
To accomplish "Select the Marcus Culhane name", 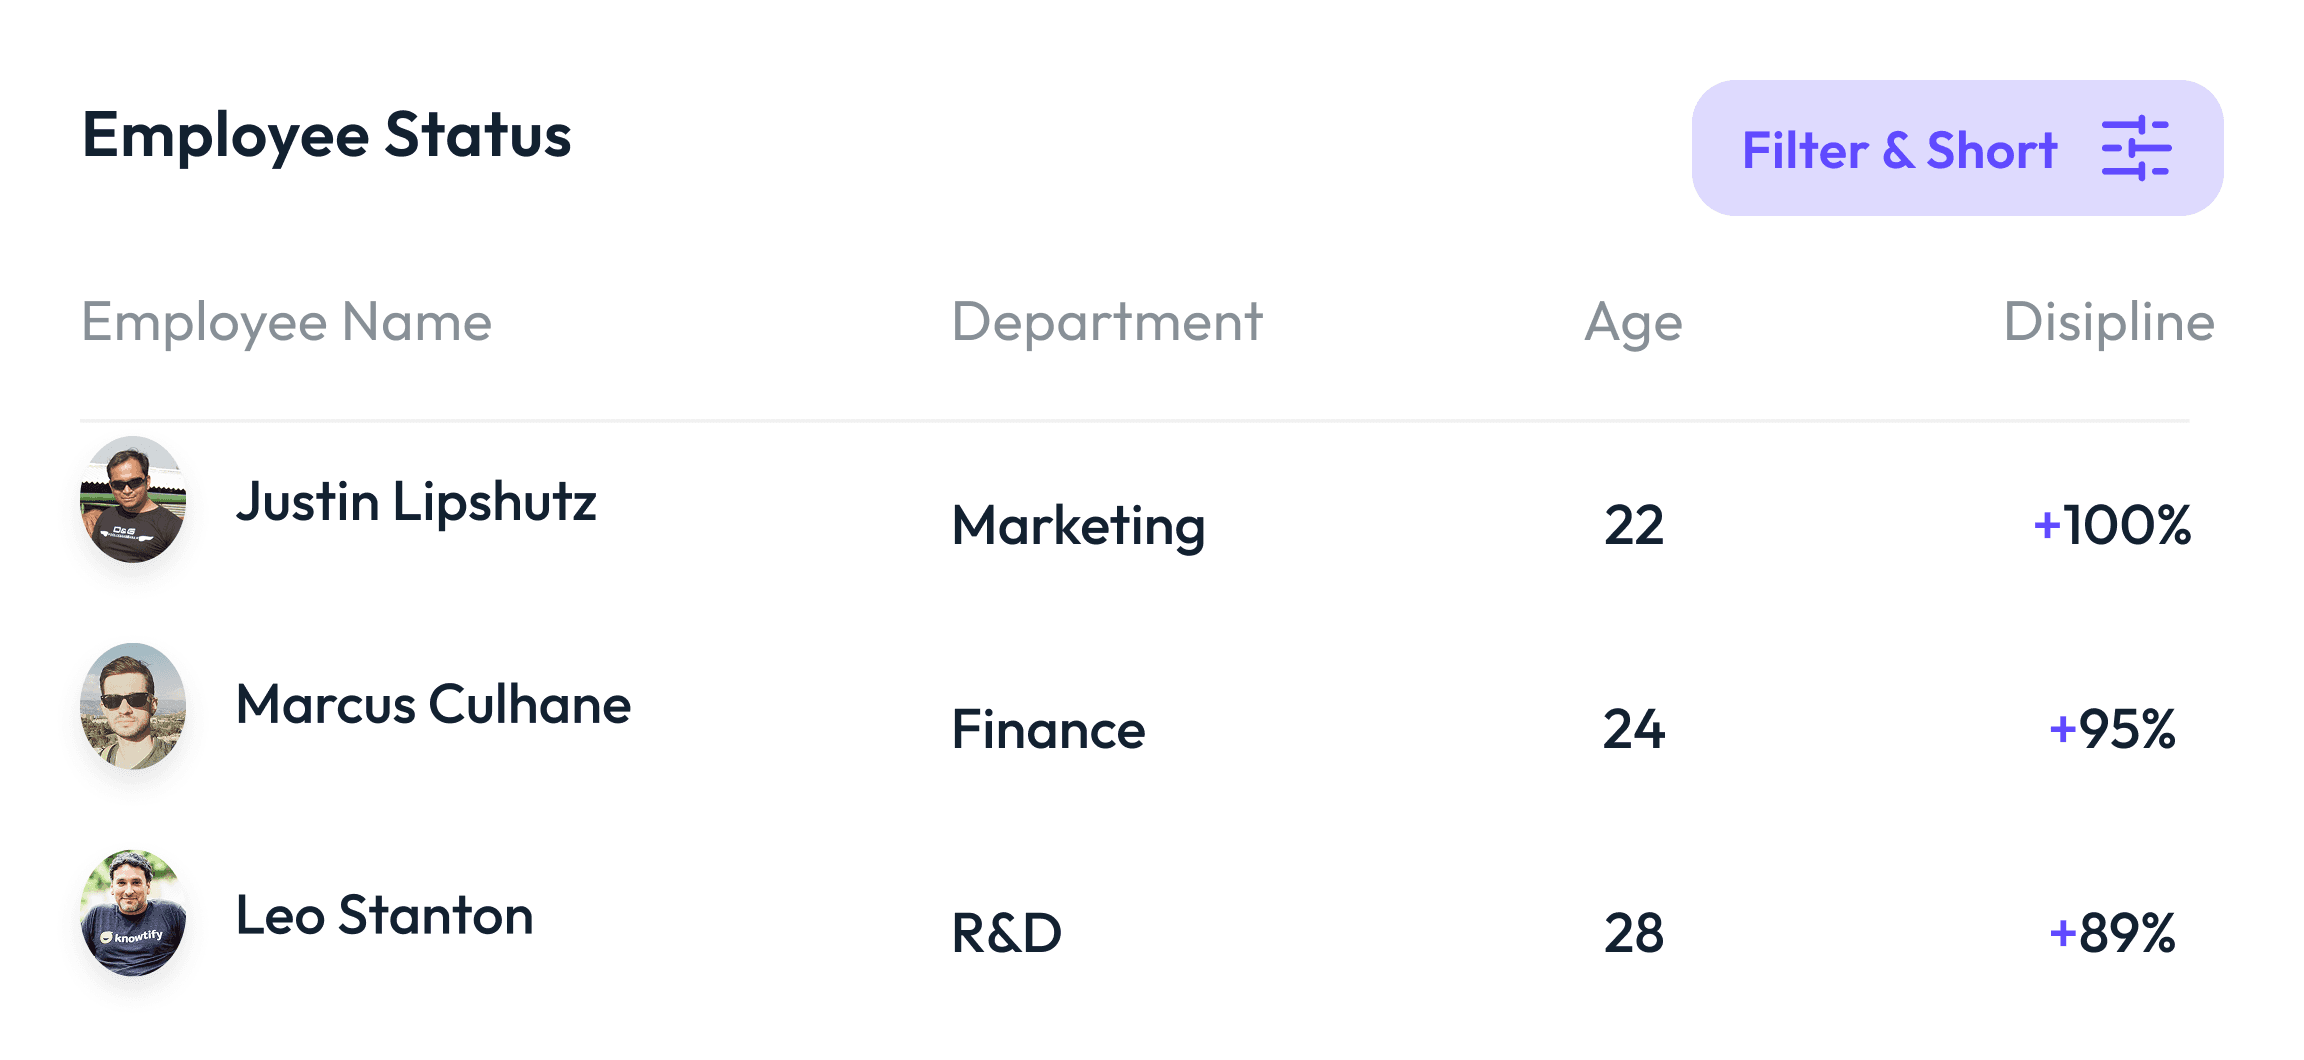I will tap(433, 705).
